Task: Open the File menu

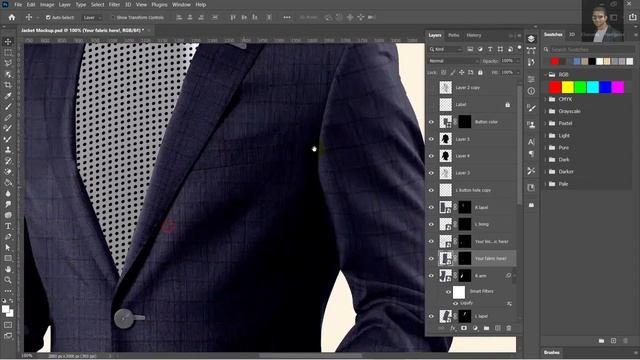Action: point(18,4)
